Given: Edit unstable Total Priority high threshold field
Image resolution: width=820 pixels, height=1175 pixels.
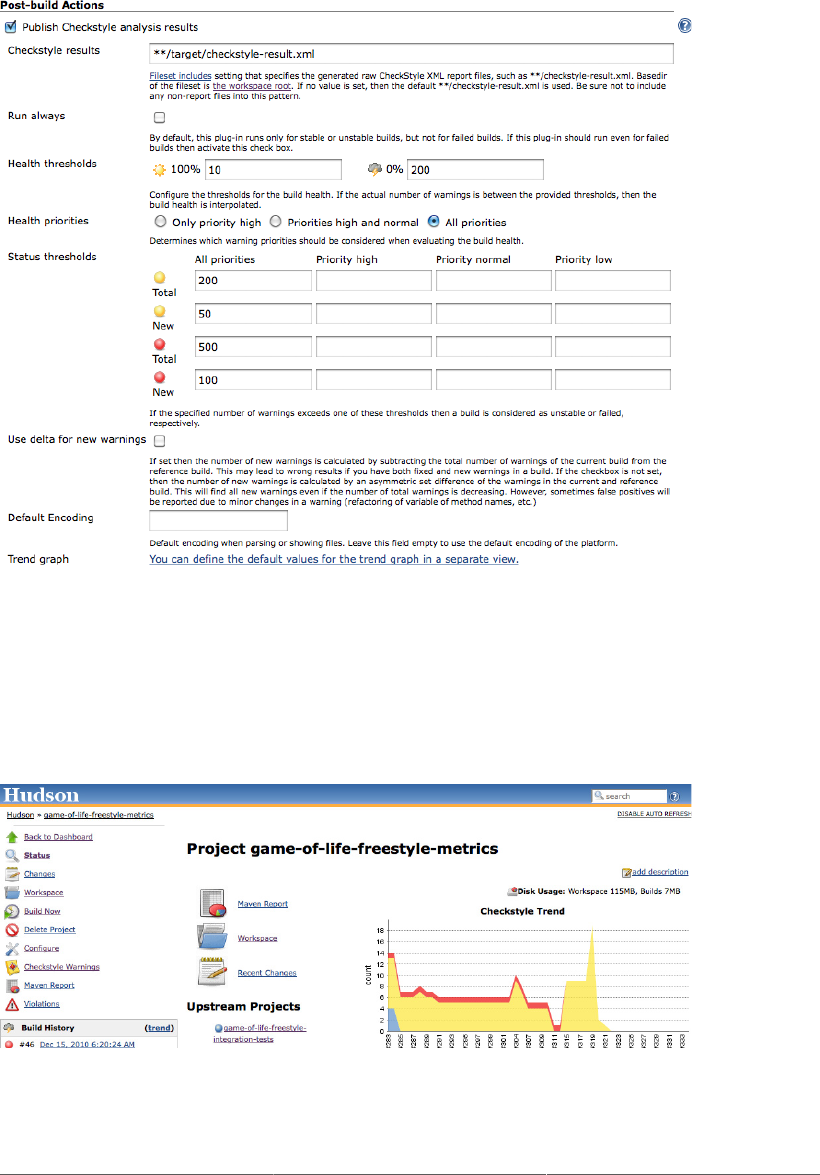Looking at the screenshot, I should coord(374,280).
